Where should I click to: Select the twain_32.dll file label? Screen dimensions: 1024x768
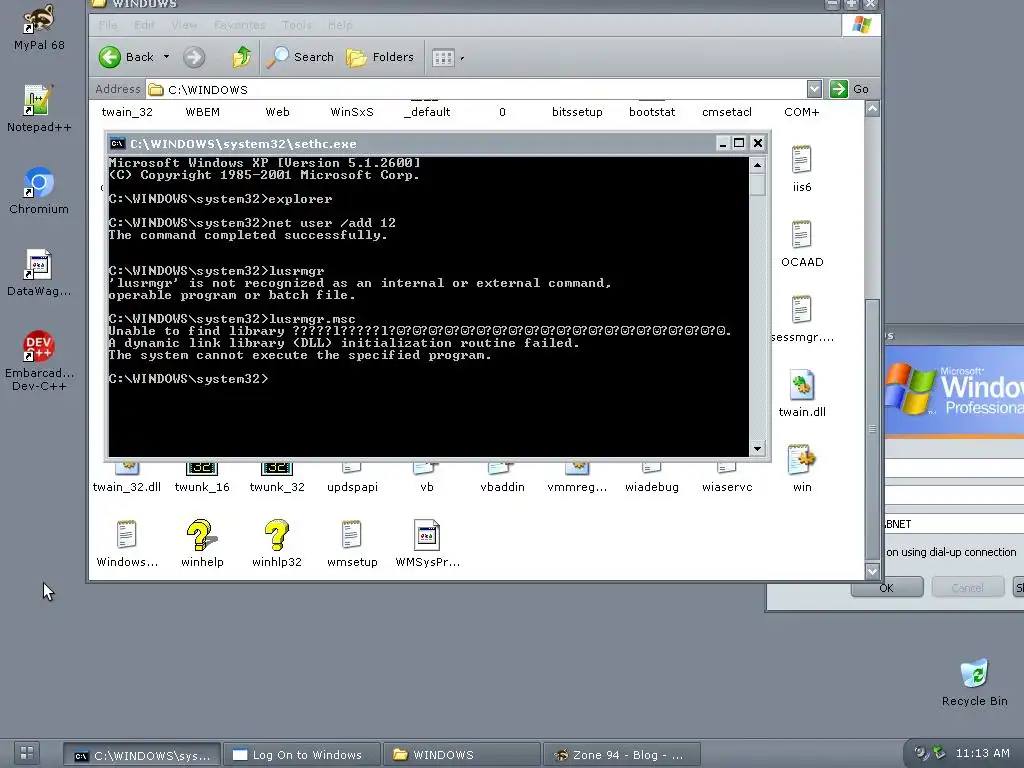[127, 487]
